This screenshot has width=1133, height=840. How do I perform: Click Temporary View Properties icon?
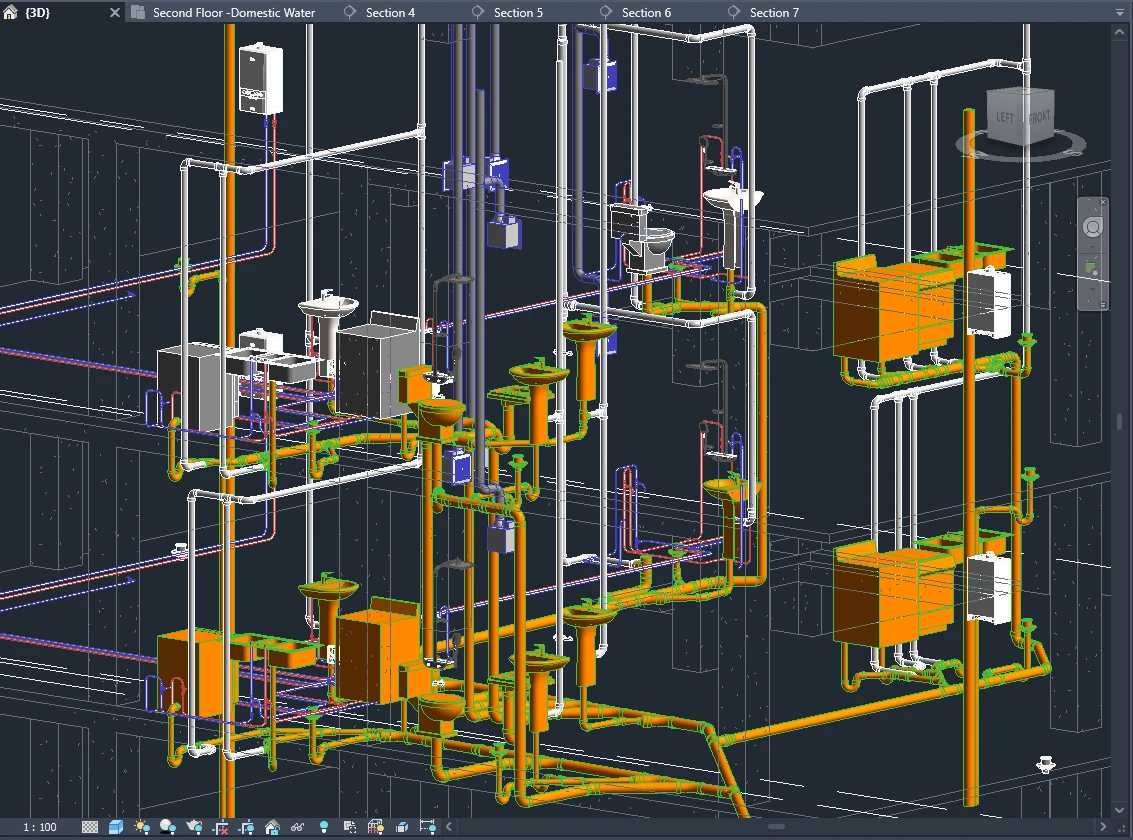click(x=350, y=827)
